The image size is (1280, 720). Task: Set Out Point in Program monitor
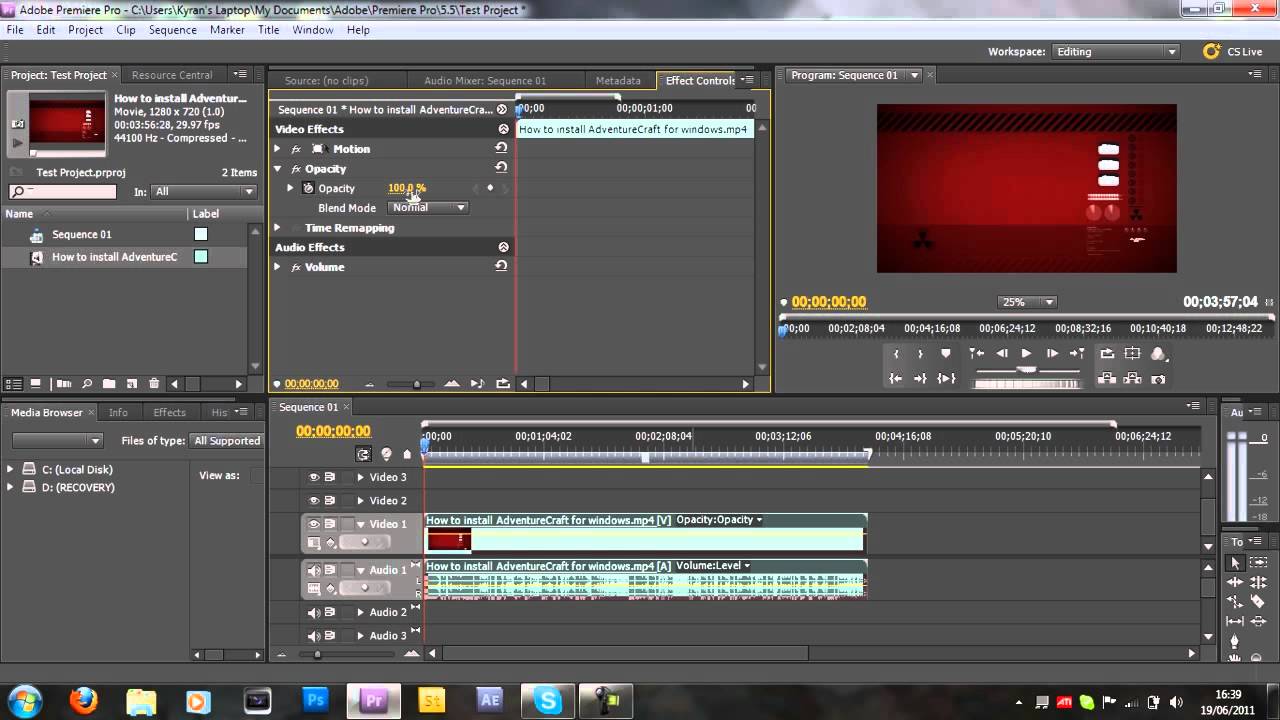(920, 353)
